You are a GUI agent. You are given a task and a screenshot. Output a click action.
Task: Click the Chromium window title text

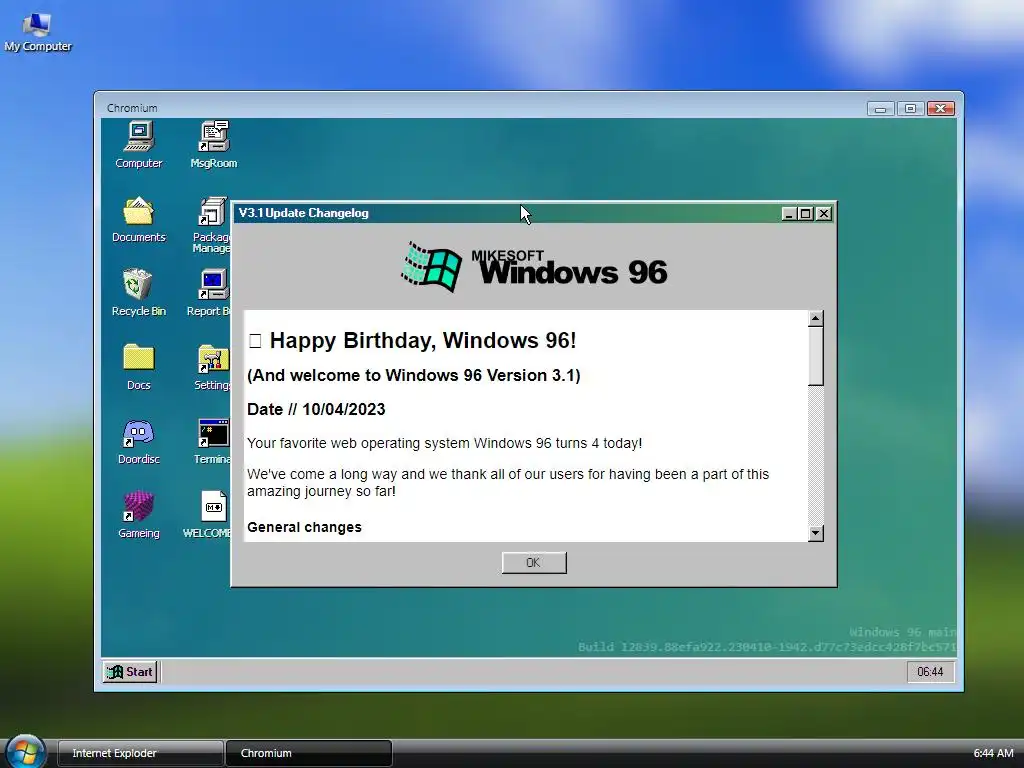click(132, 108)
